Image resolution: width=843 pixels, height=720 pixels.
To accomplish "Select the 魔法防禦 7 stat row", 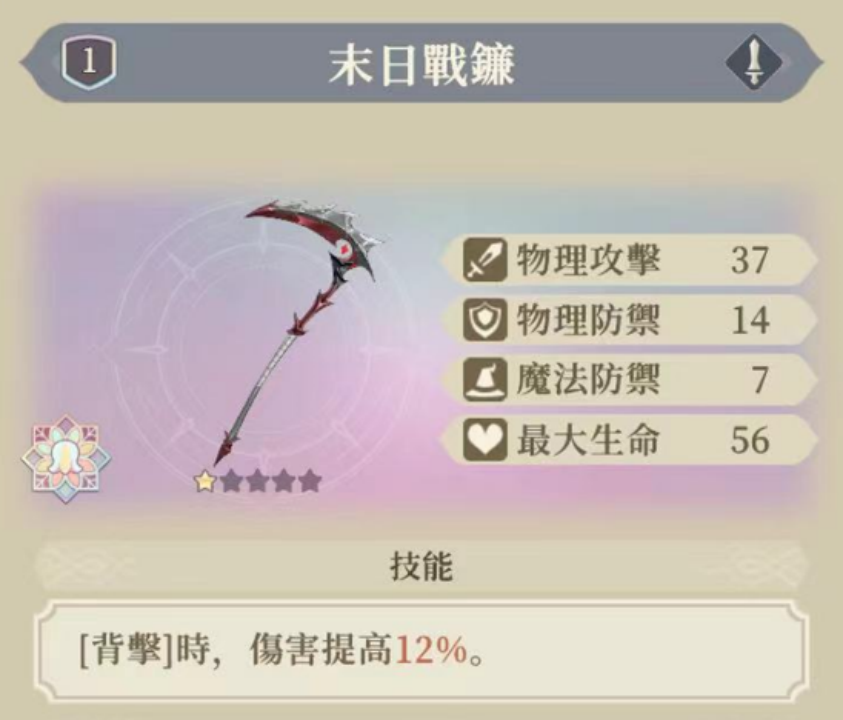I will [629, 380].
